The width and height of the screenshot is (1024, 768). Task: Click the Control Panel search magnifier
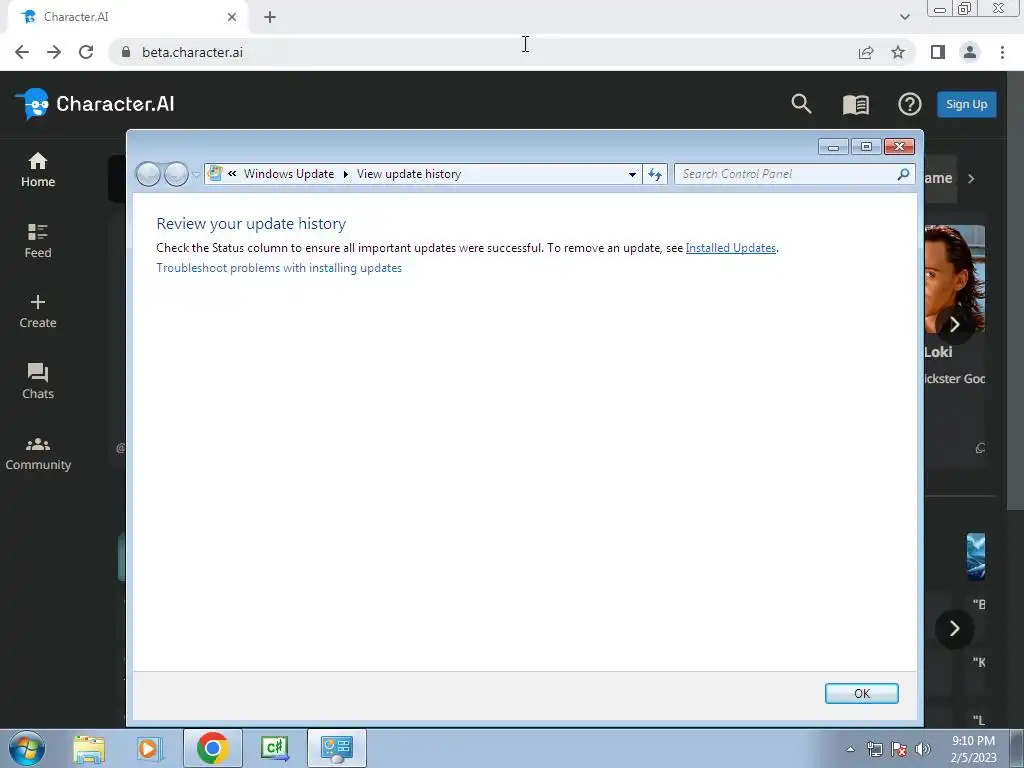click(x=903, y=174)
